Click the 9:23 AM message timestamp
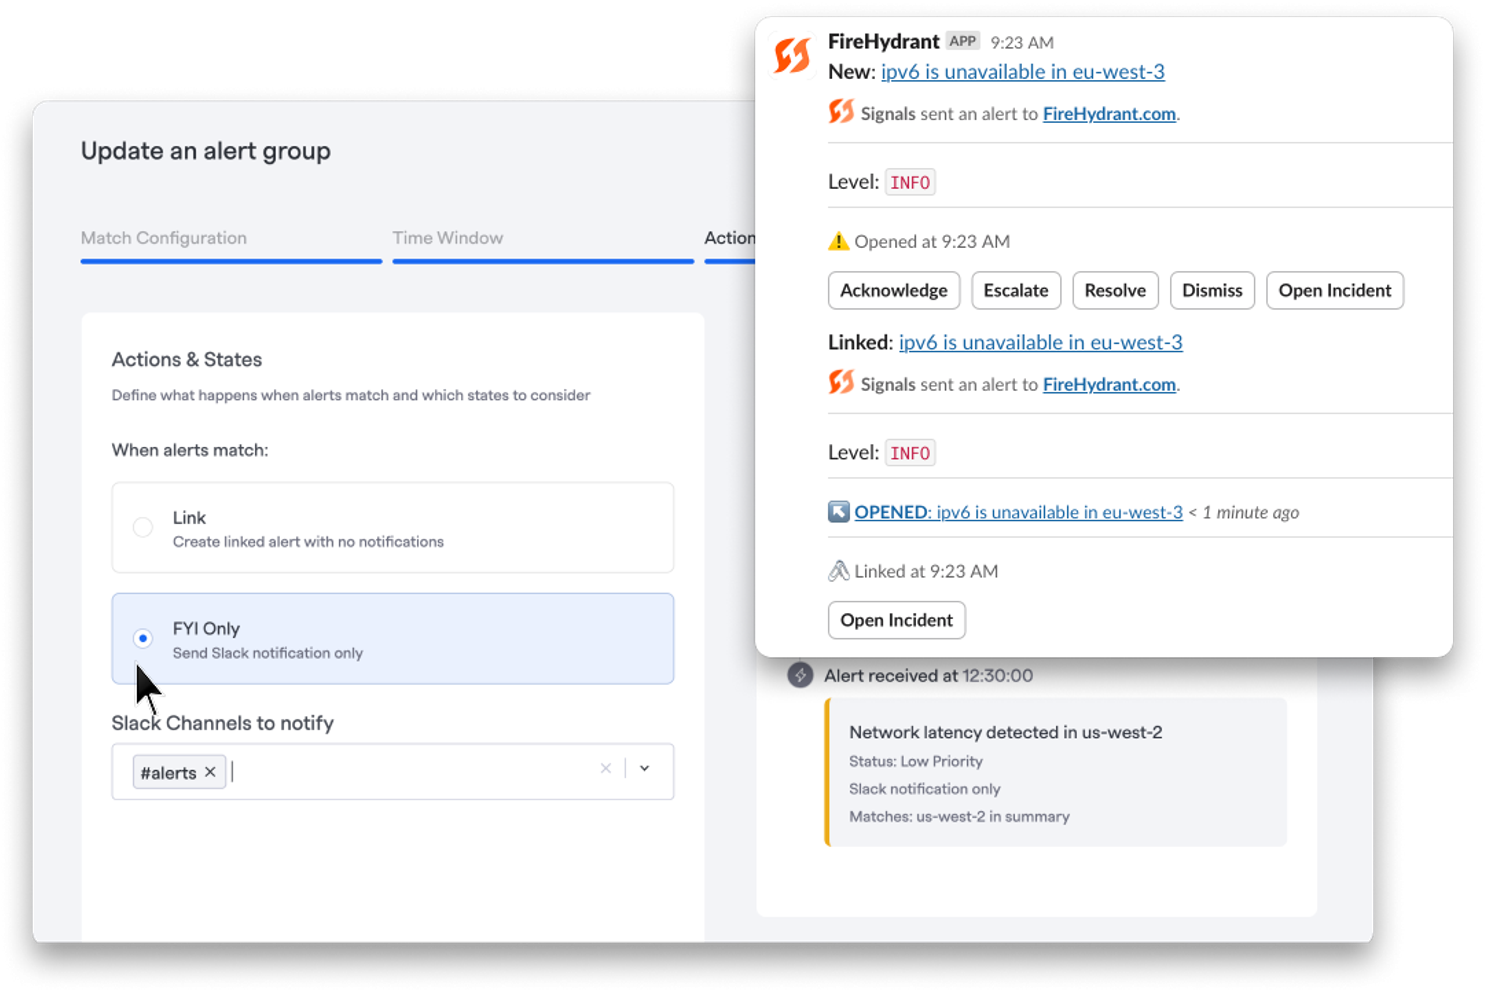The height and width of the screenshot is (992, 1486). [1022, 43]
